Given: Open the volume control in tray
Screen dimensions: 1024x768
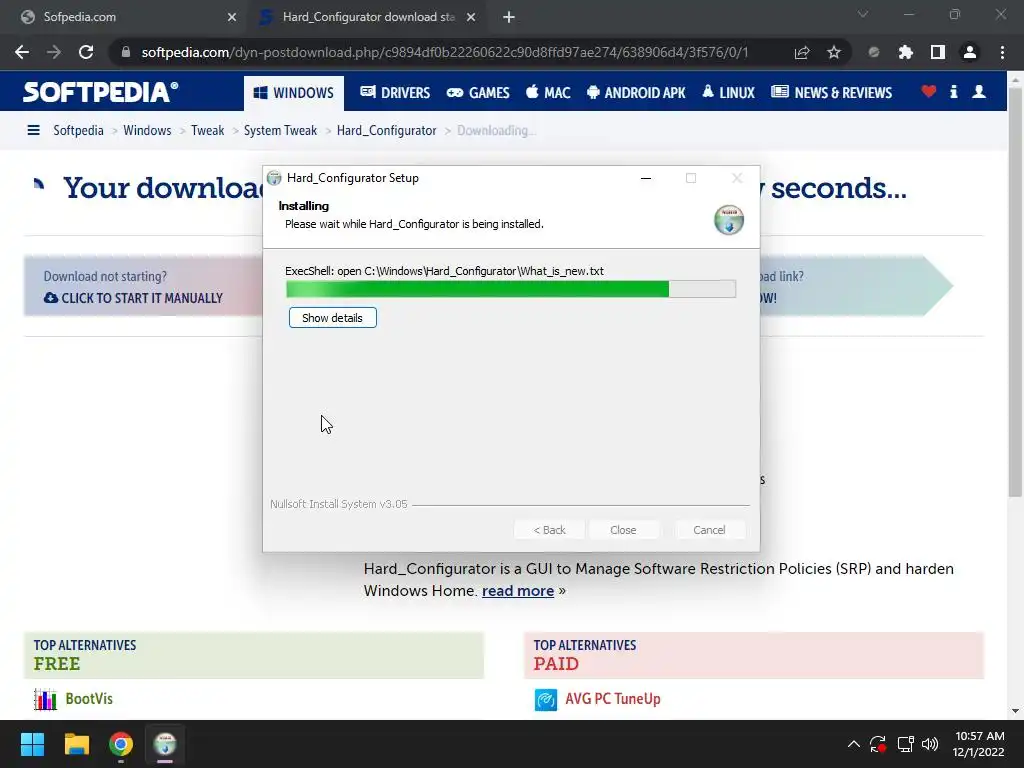Looking at the screenshot, I should 929,744.
